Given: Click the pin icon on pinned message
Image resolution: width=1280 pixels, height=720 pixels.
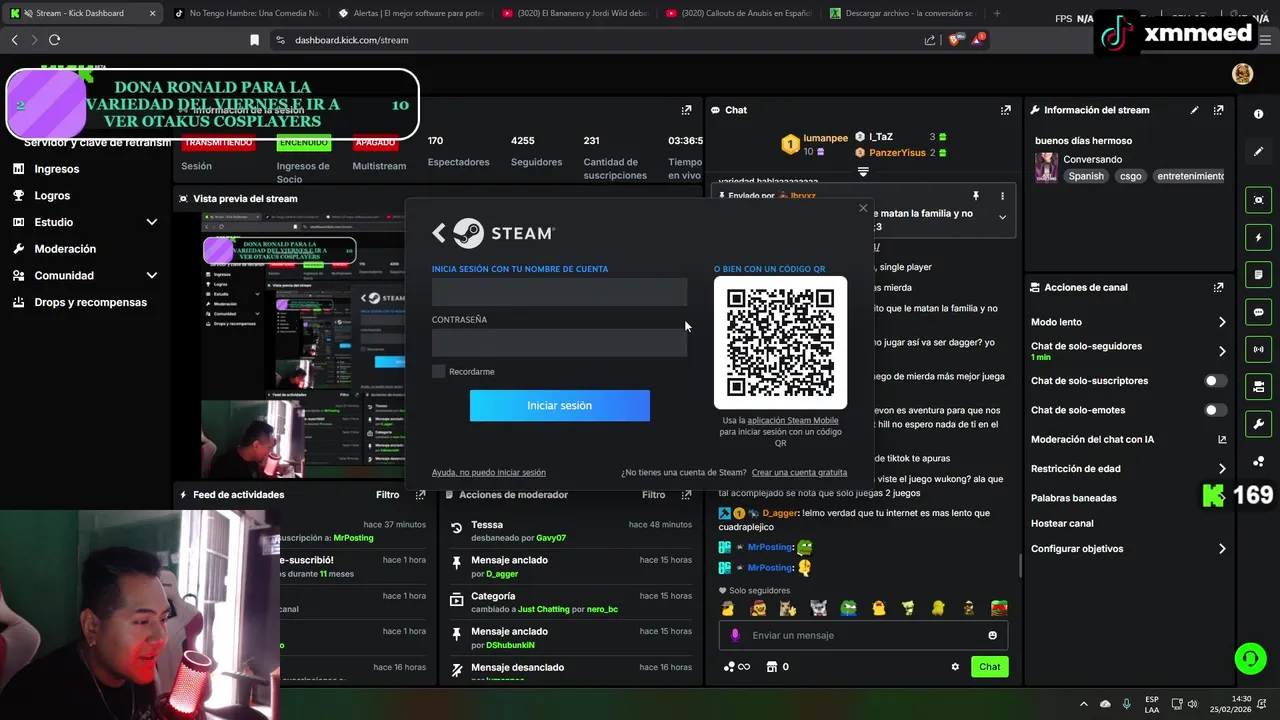Looking at the screenshot, I should pyautogui.click(x=975, y=196).
